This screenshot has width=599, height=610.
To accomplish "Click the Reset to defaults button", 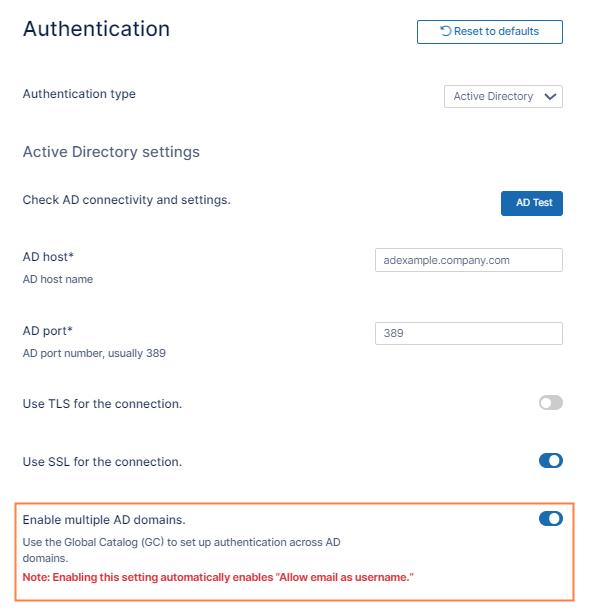I will (490, 32).
